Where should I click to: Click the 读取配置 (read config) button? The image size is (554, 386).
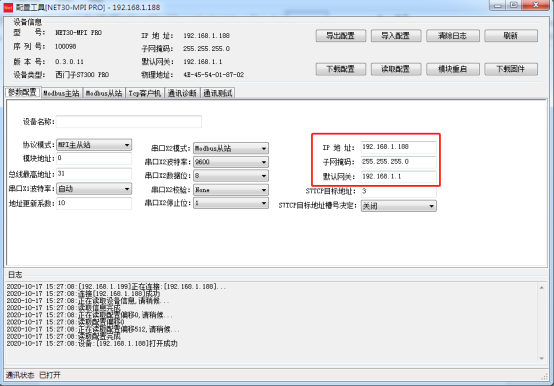coord(396,69)
